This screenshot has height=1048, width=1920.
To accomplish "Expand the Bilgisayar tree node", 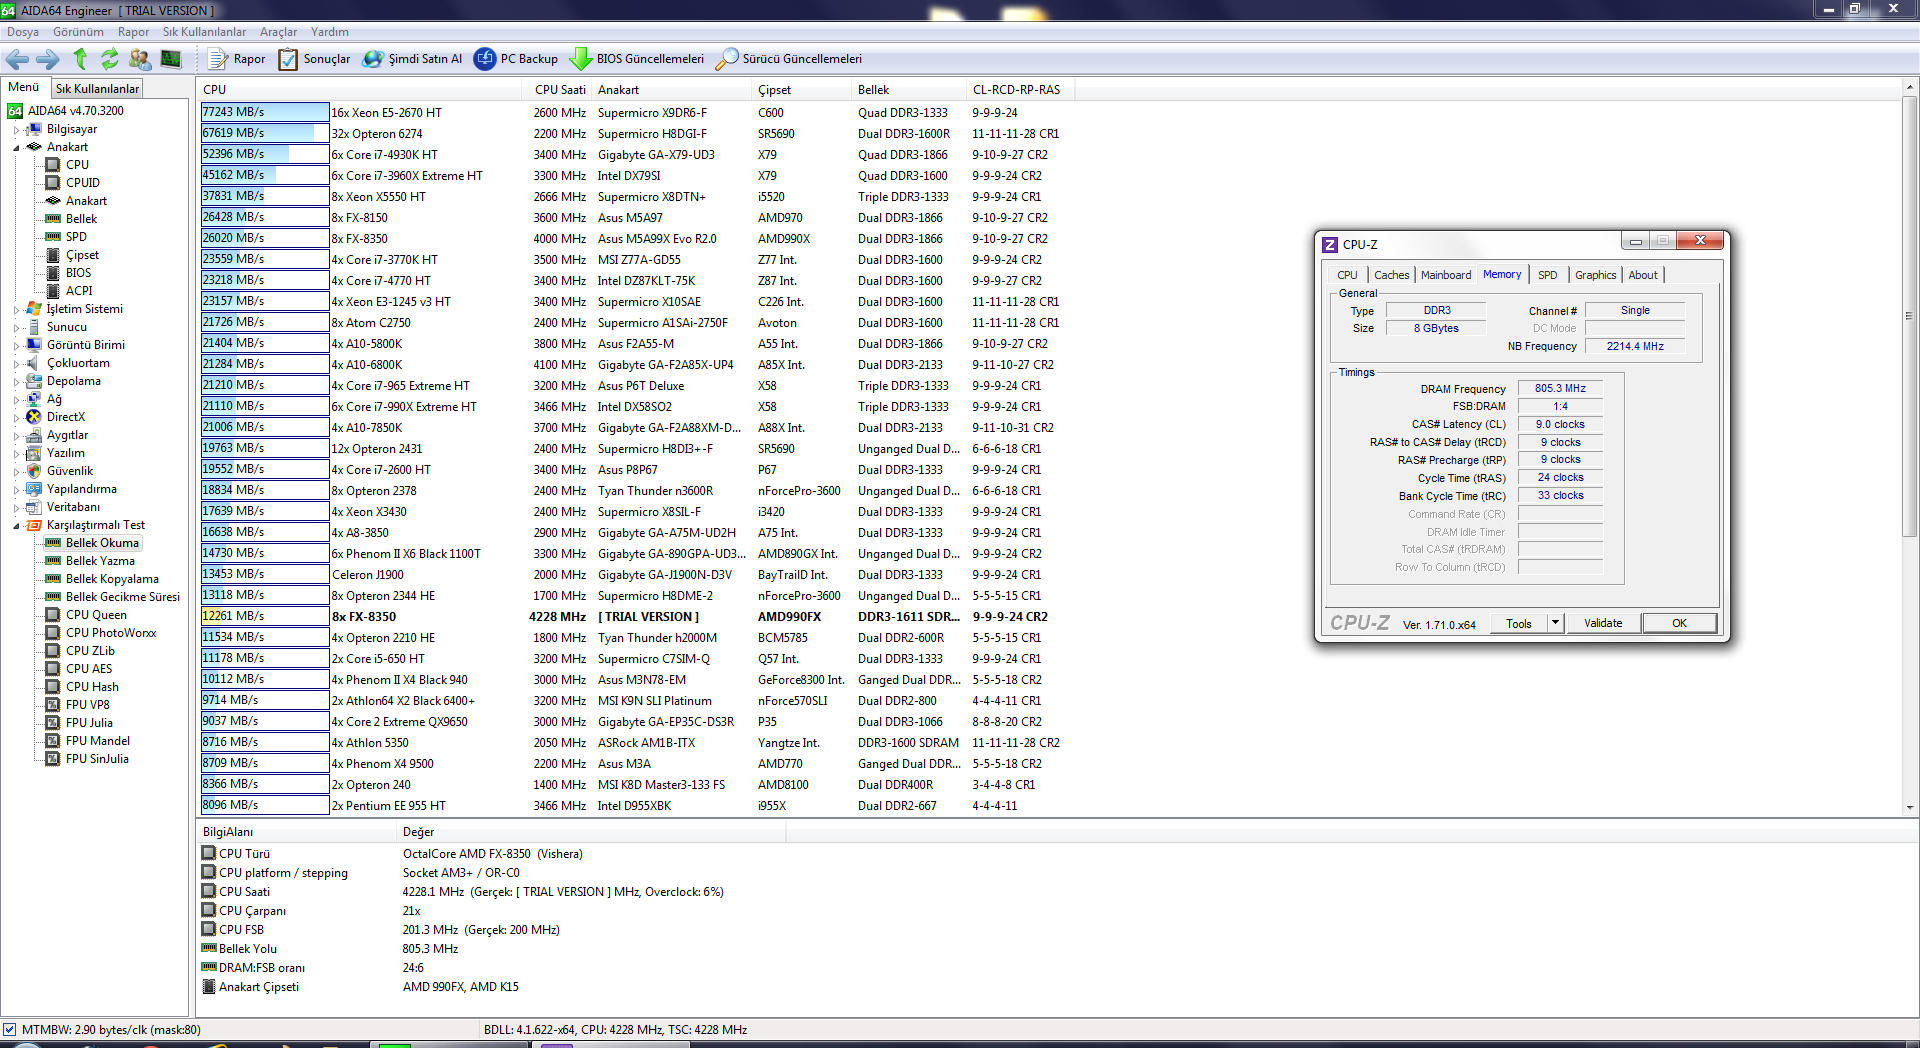I will click(16, 130).
